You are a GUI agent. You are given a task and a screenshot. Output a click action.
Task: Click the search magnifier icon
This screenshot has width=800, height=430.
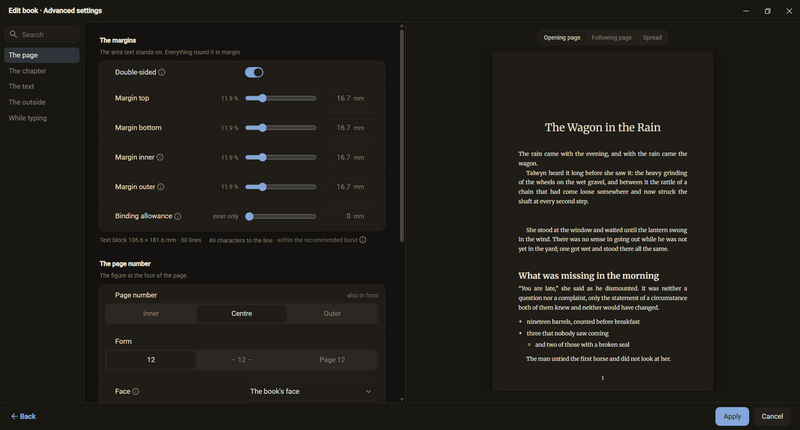point(13,34)
